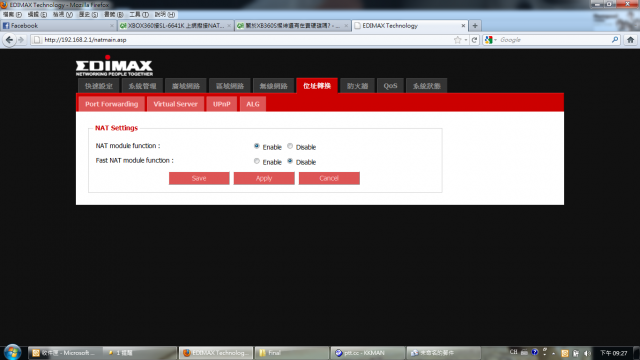Click the Apply button

click(264, 178)
